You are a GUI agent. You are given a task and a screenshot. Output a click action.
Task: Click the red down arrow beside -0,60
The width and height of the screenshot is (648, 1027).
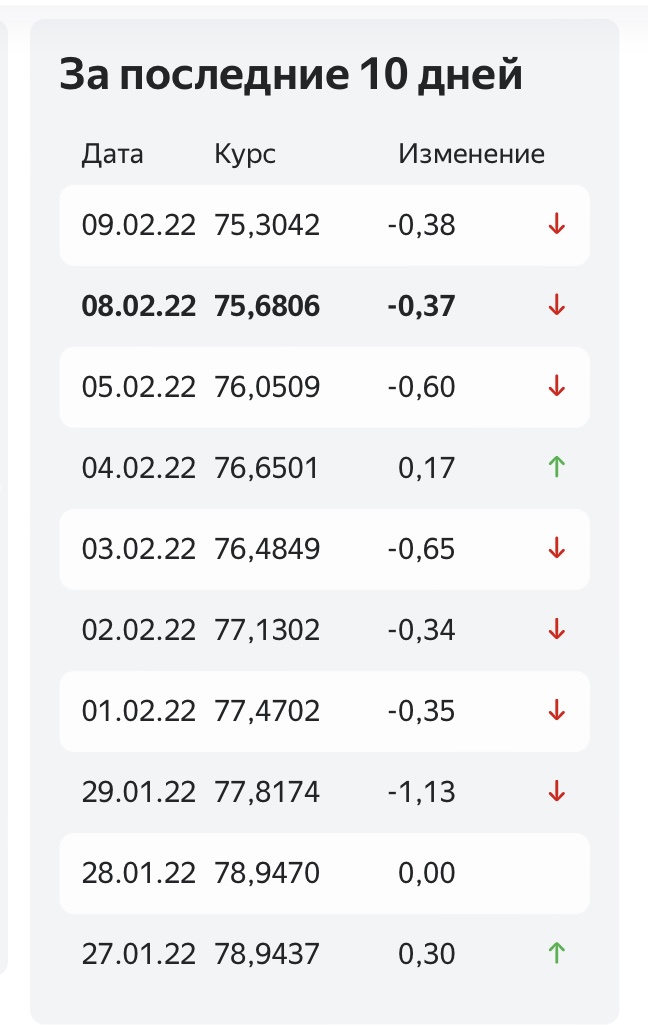556,386
